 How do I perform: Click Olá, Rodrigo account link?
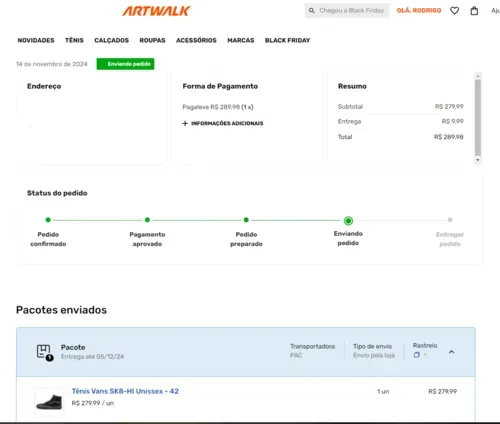419,11
